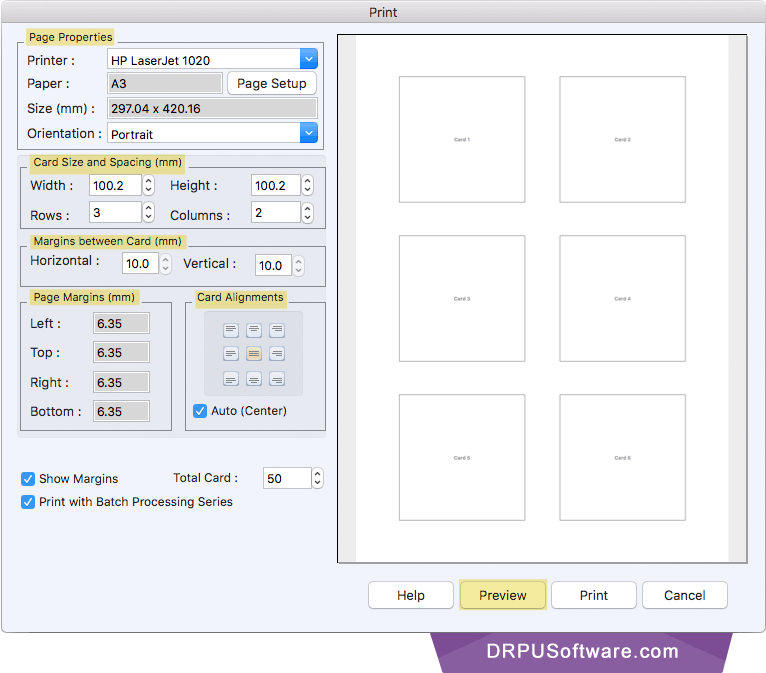Click the 'Page Margins (mm)' label
Screen dimensions: 766x673
coord(84,297)
